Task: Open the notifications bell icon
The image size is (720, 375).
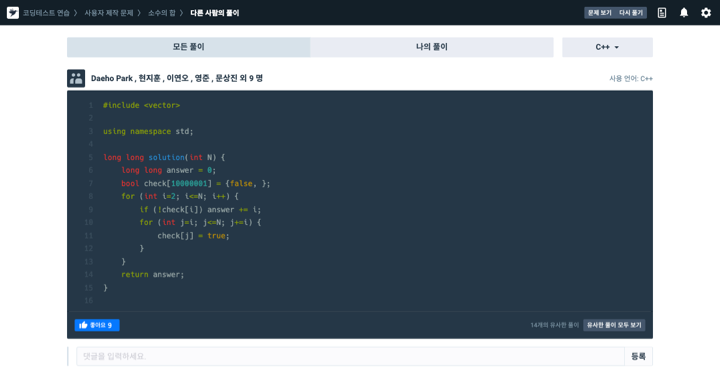Action: (x=684, y=13)
